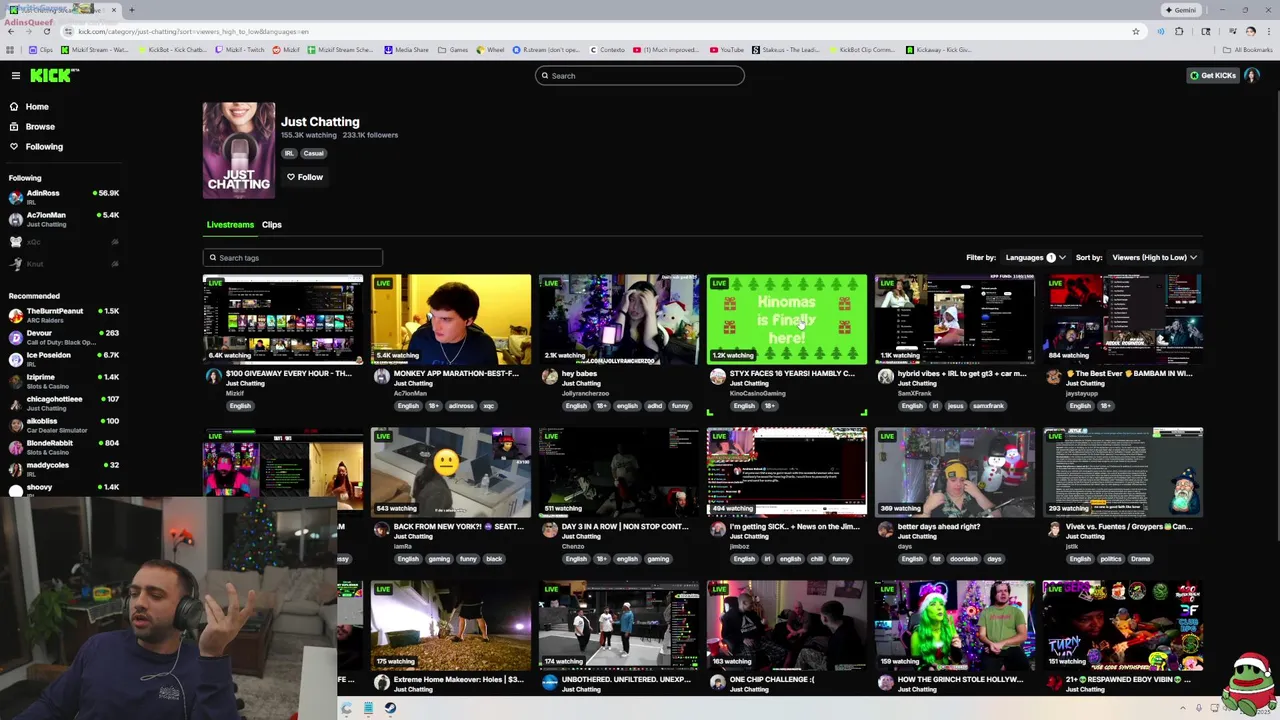
Task: Select the 'samxfrank' tag chip
Action: pyautogui.click(x=988, y=406)
